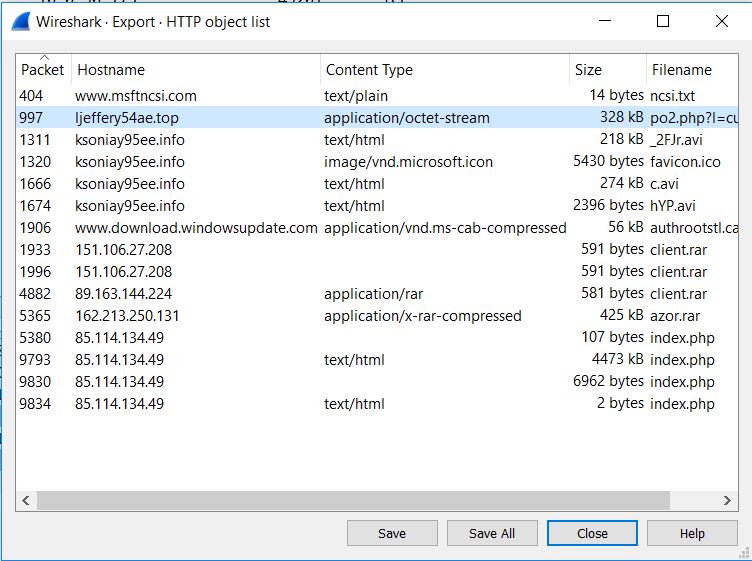Close the window with the X icon

(x=722, y=21)
